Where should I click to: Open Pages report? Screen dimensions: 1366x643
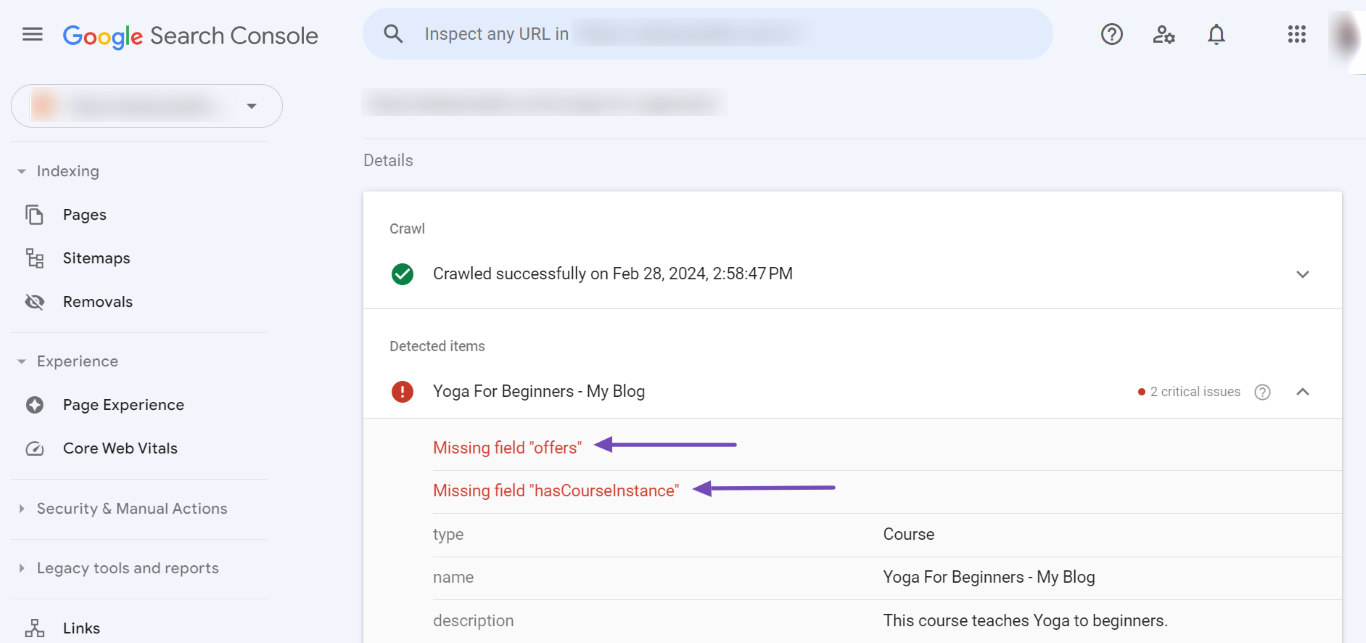(x=85, y=215)
